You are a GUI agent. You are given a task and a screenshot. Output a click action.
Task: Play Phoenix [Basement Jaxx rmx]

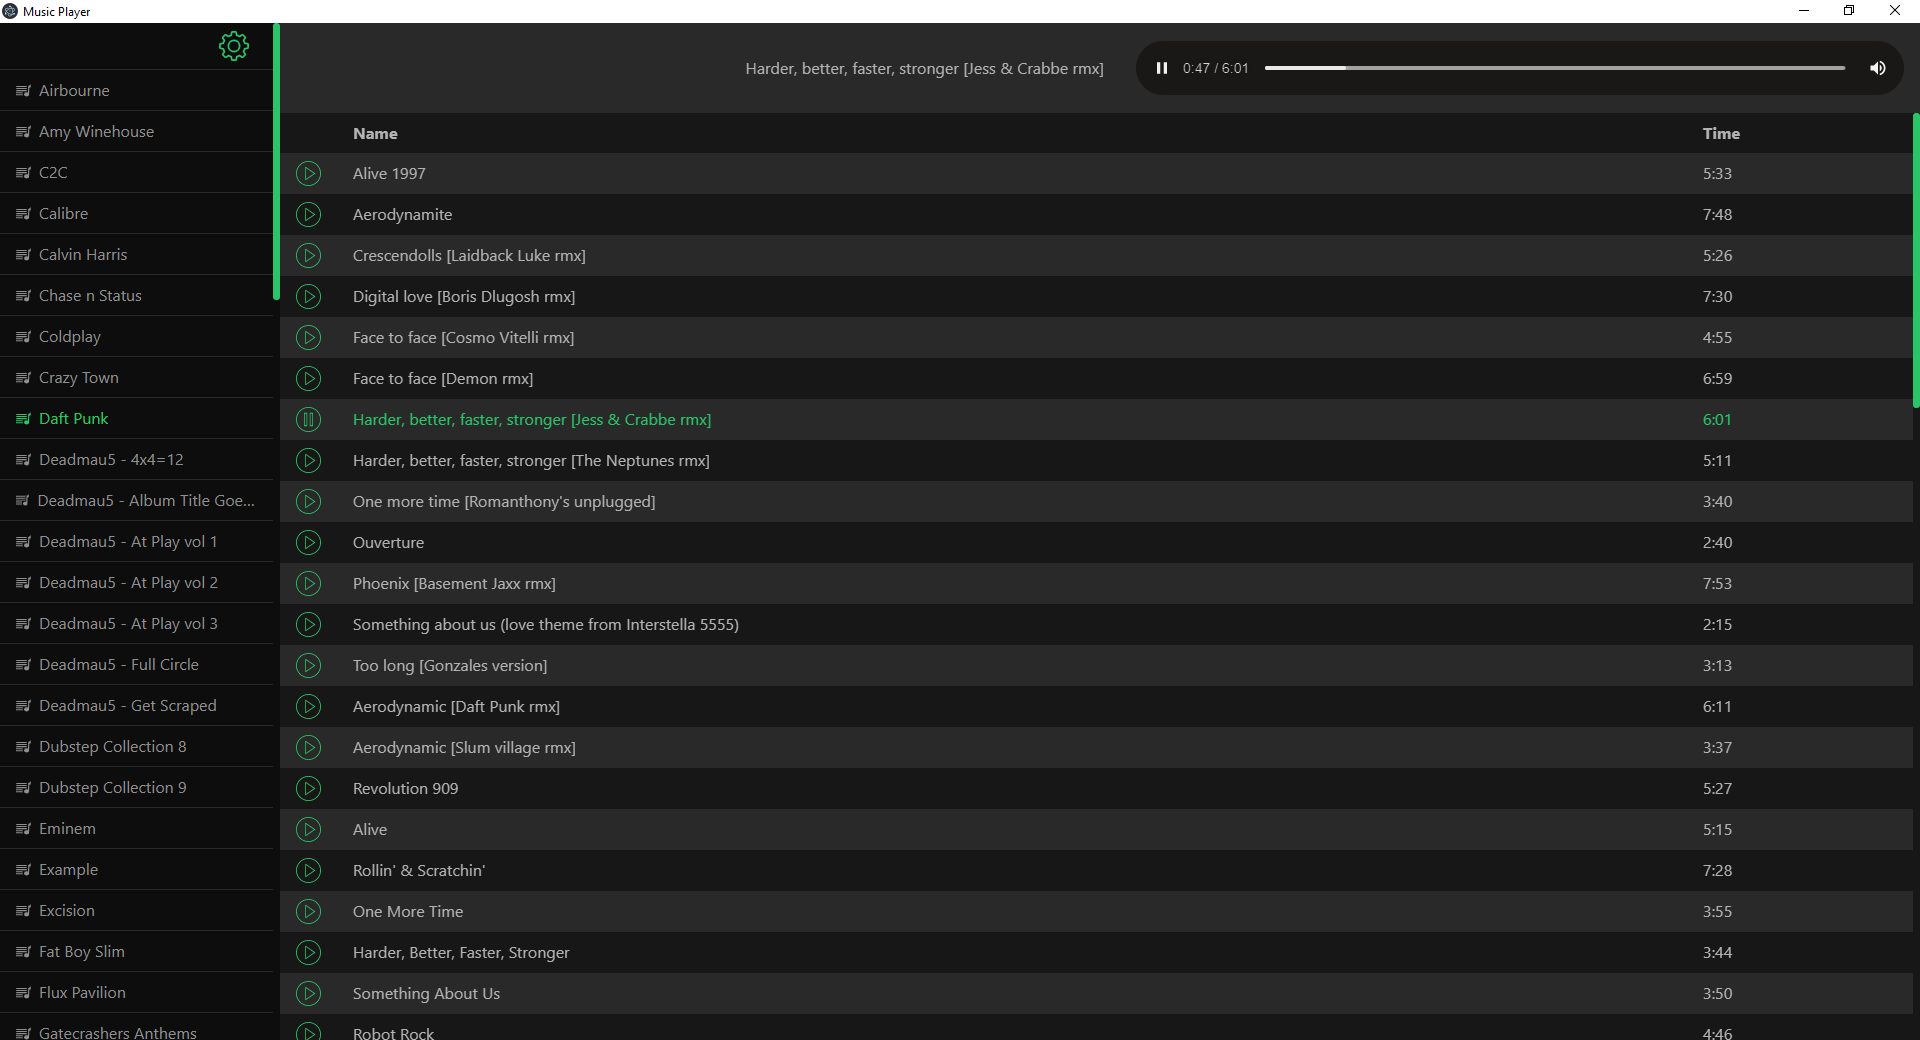(309, 584)
